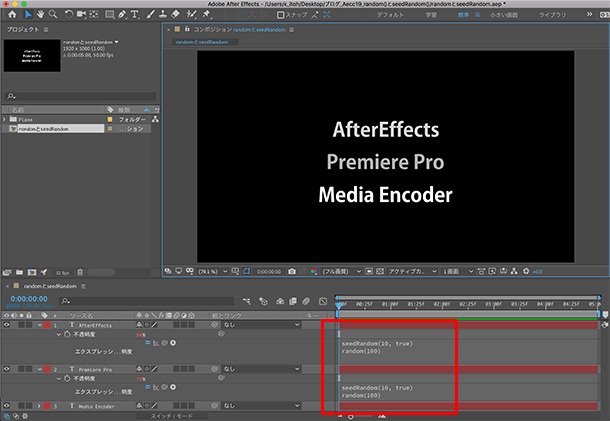Select the Pen tool

(122, 14)
